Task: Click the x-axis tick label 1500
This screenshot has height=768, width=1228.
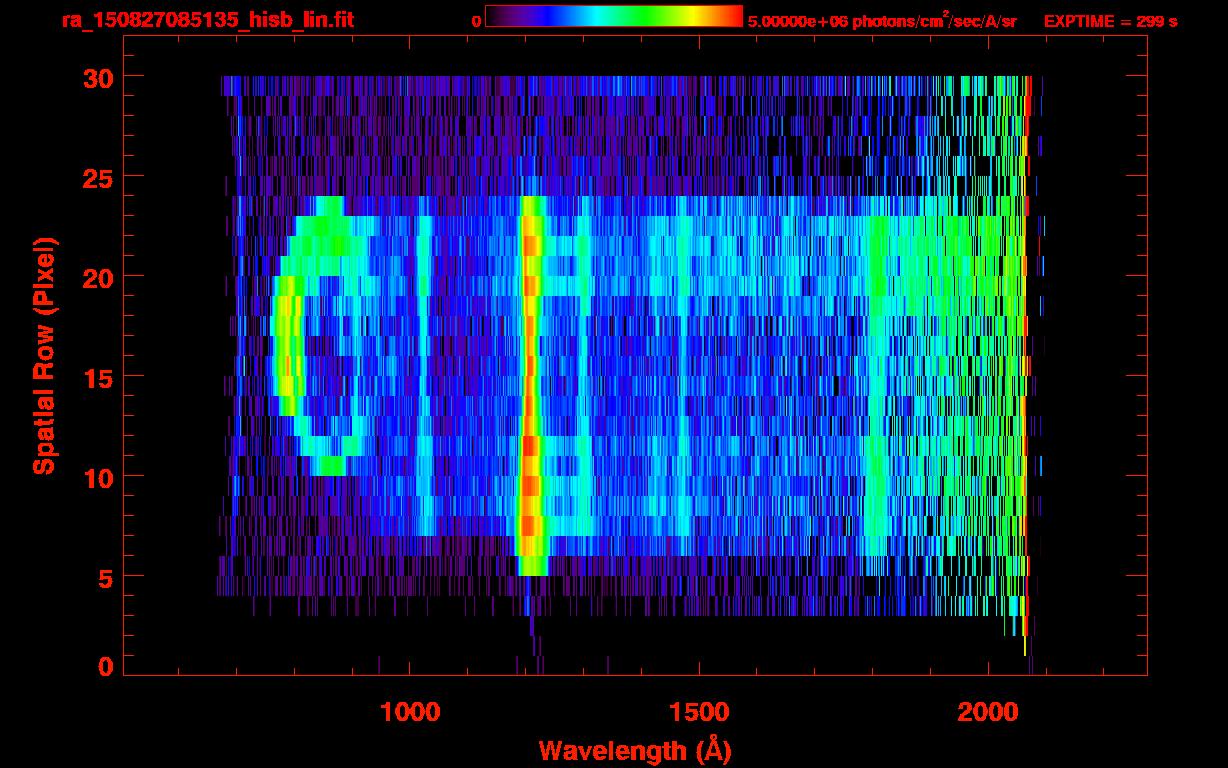Action: pos(699,712)
